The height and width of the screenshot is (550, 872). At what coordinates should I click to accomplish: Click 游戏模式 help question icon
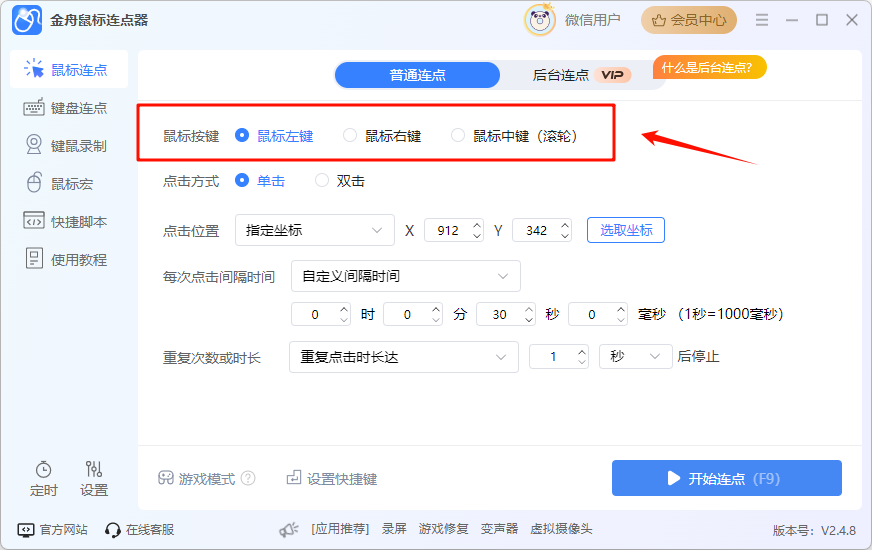click(249, 478)
